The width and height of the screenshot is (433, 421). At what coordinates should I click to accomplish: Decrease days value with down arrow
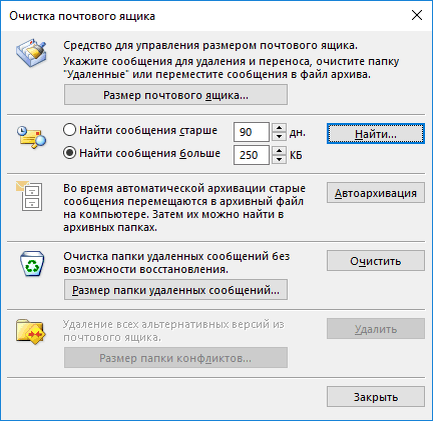(x=279, y=136)
